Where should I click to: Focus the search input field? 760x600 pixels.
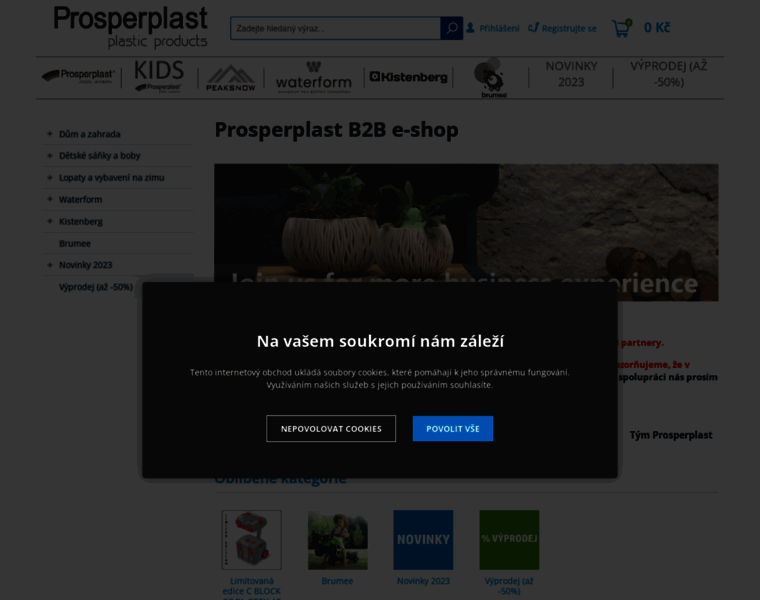pyautogui.click(x=335, y=28)
